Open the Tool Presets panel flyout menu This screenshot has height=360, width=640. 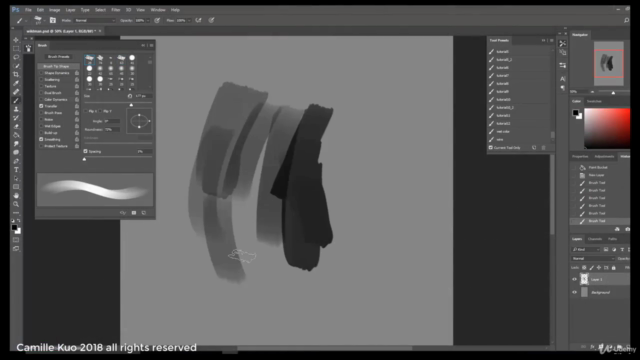point(551,40)
